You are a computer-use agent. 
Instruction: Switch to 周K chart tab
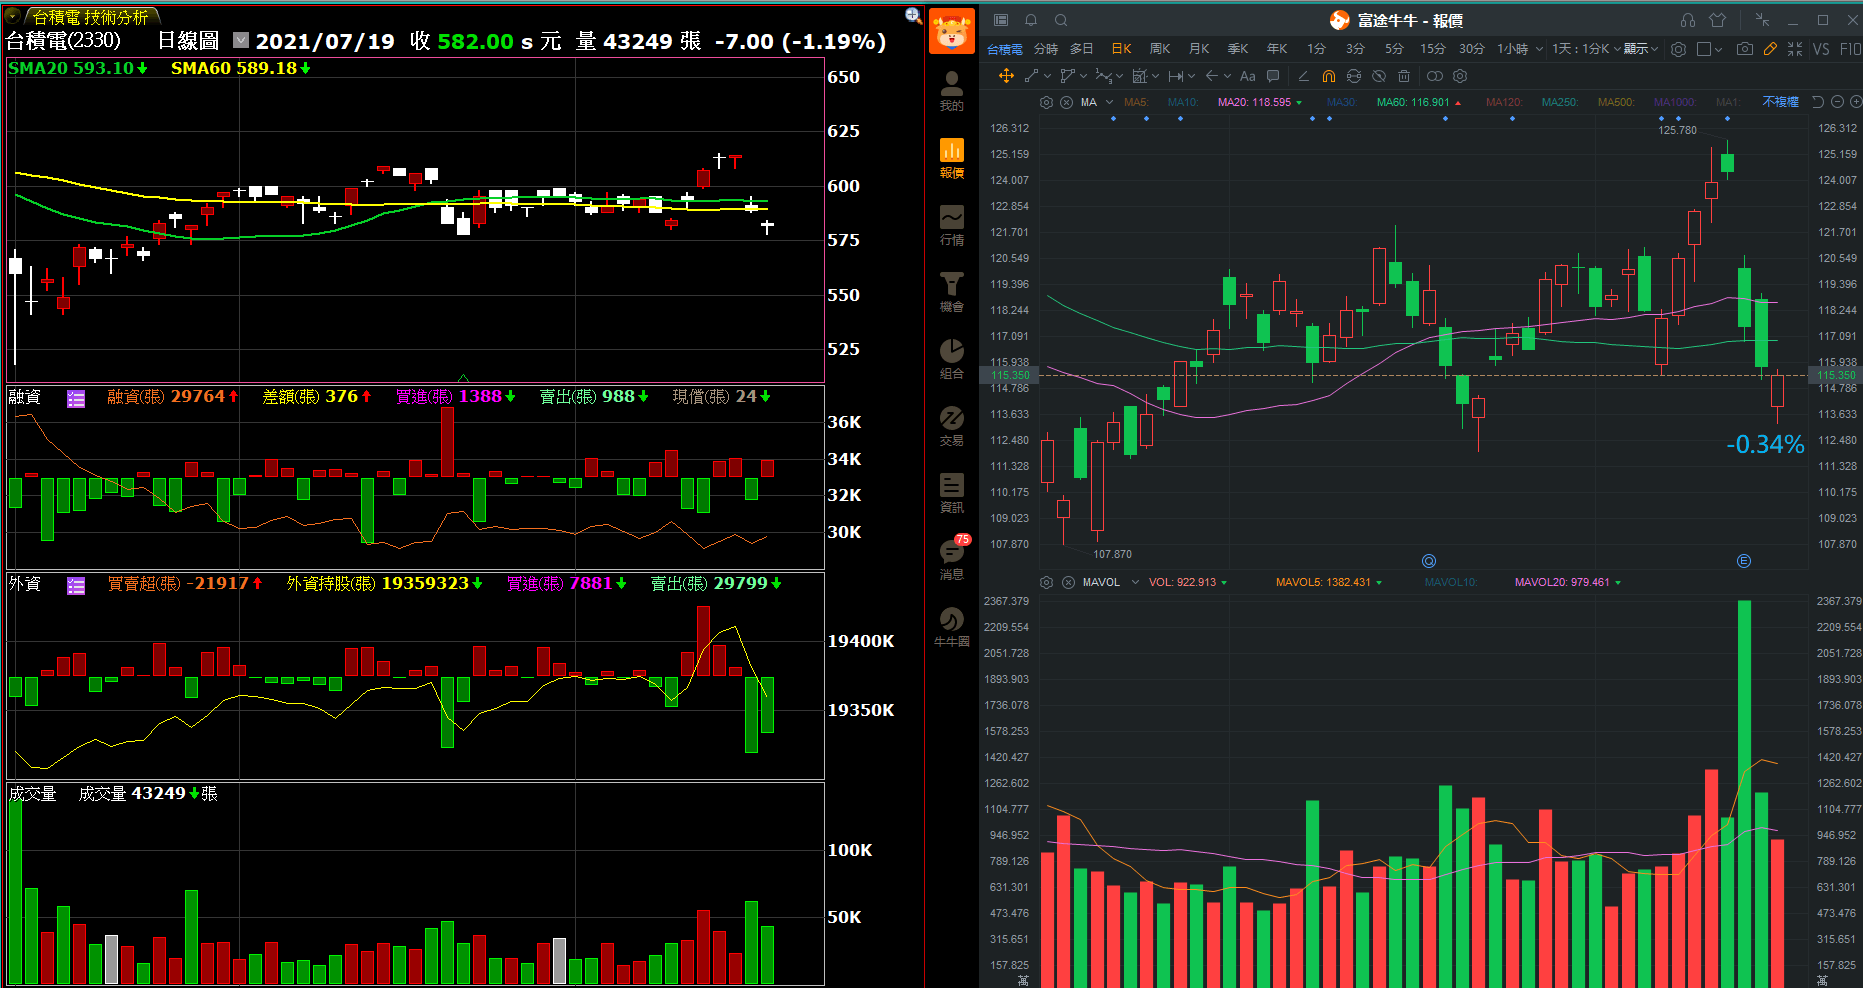coord(1160,48)
